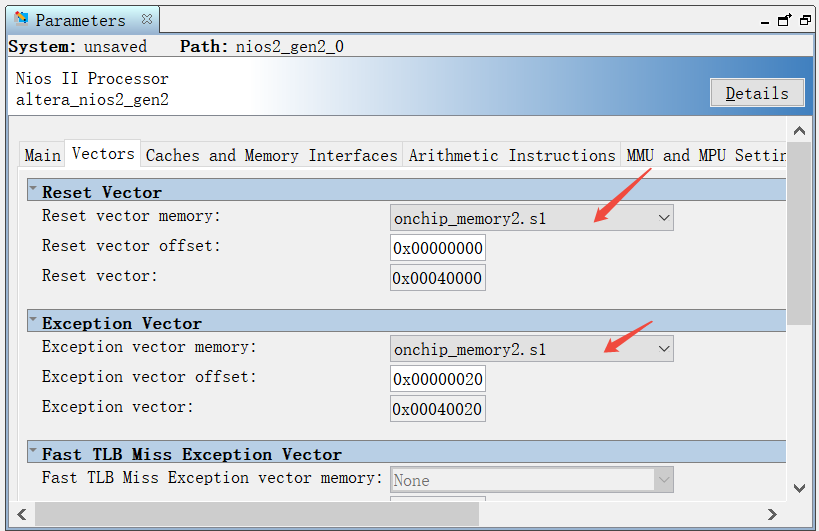This screenshot has height=531, width=819.
Task: Click the 'altera_nios2_gen2' component name
Action: tap(92, 99)
